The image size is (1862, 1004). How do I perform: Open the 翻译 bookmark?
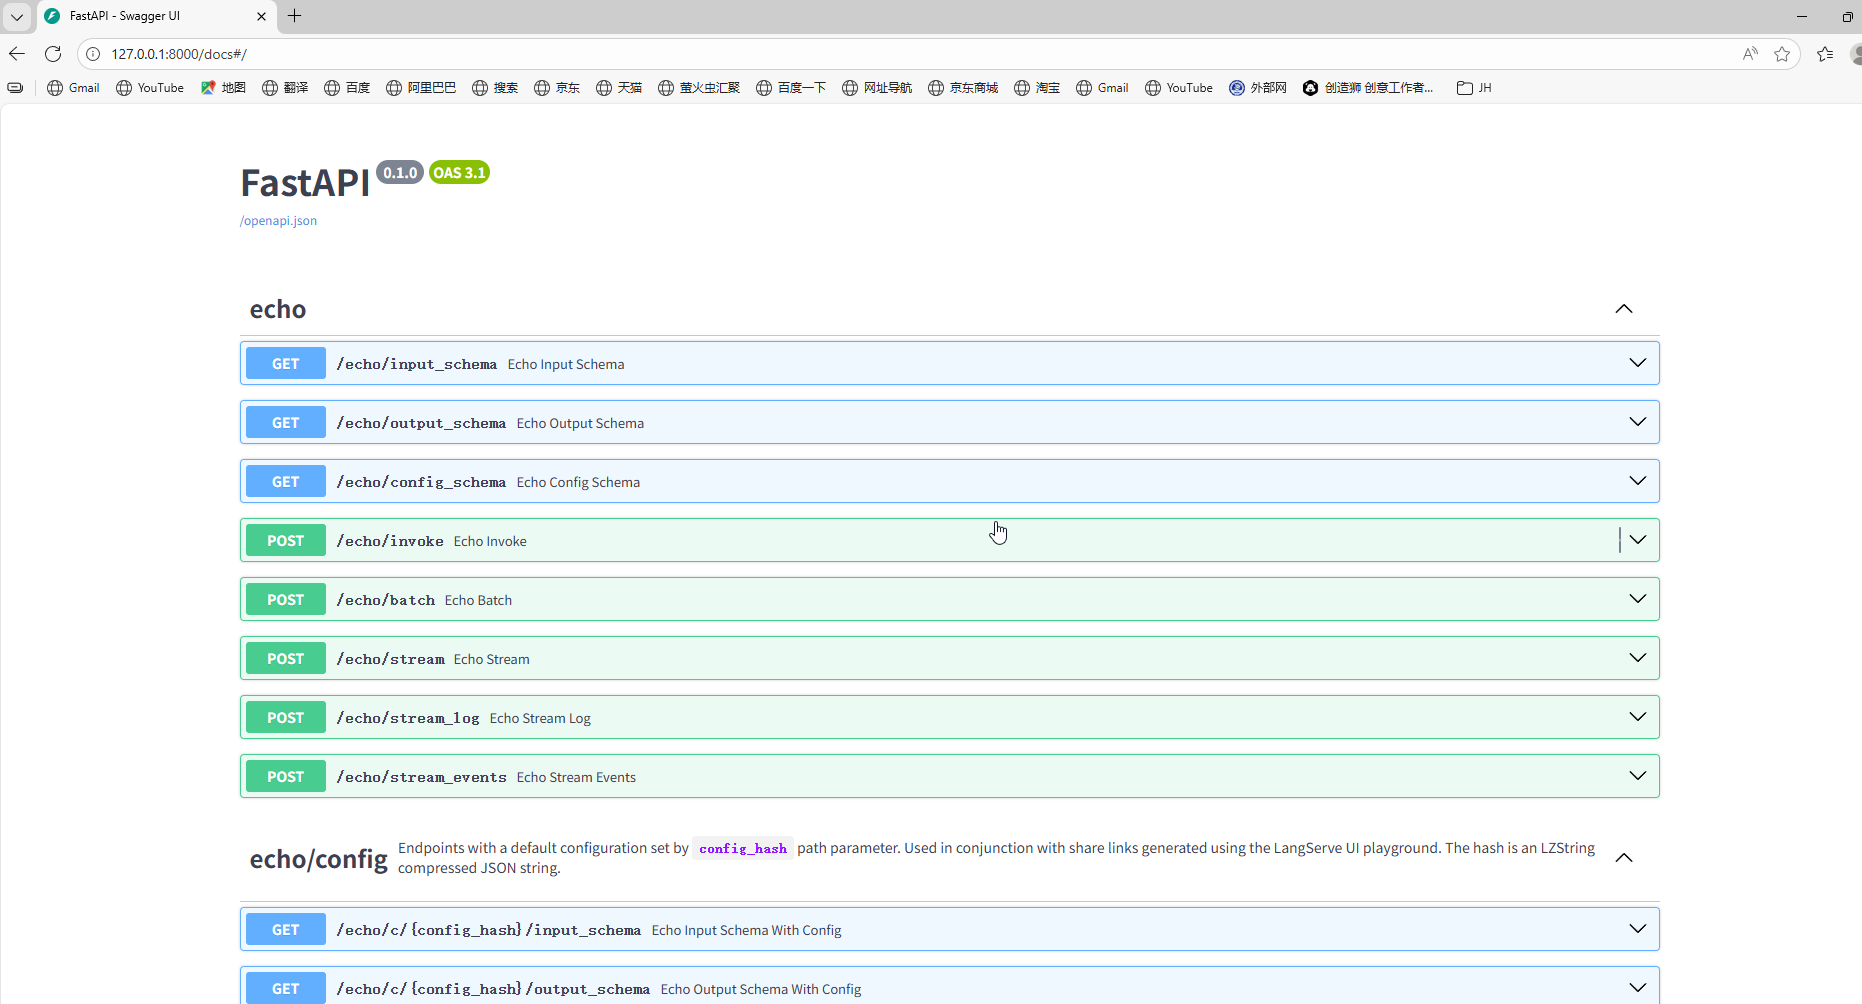point(285,88)
